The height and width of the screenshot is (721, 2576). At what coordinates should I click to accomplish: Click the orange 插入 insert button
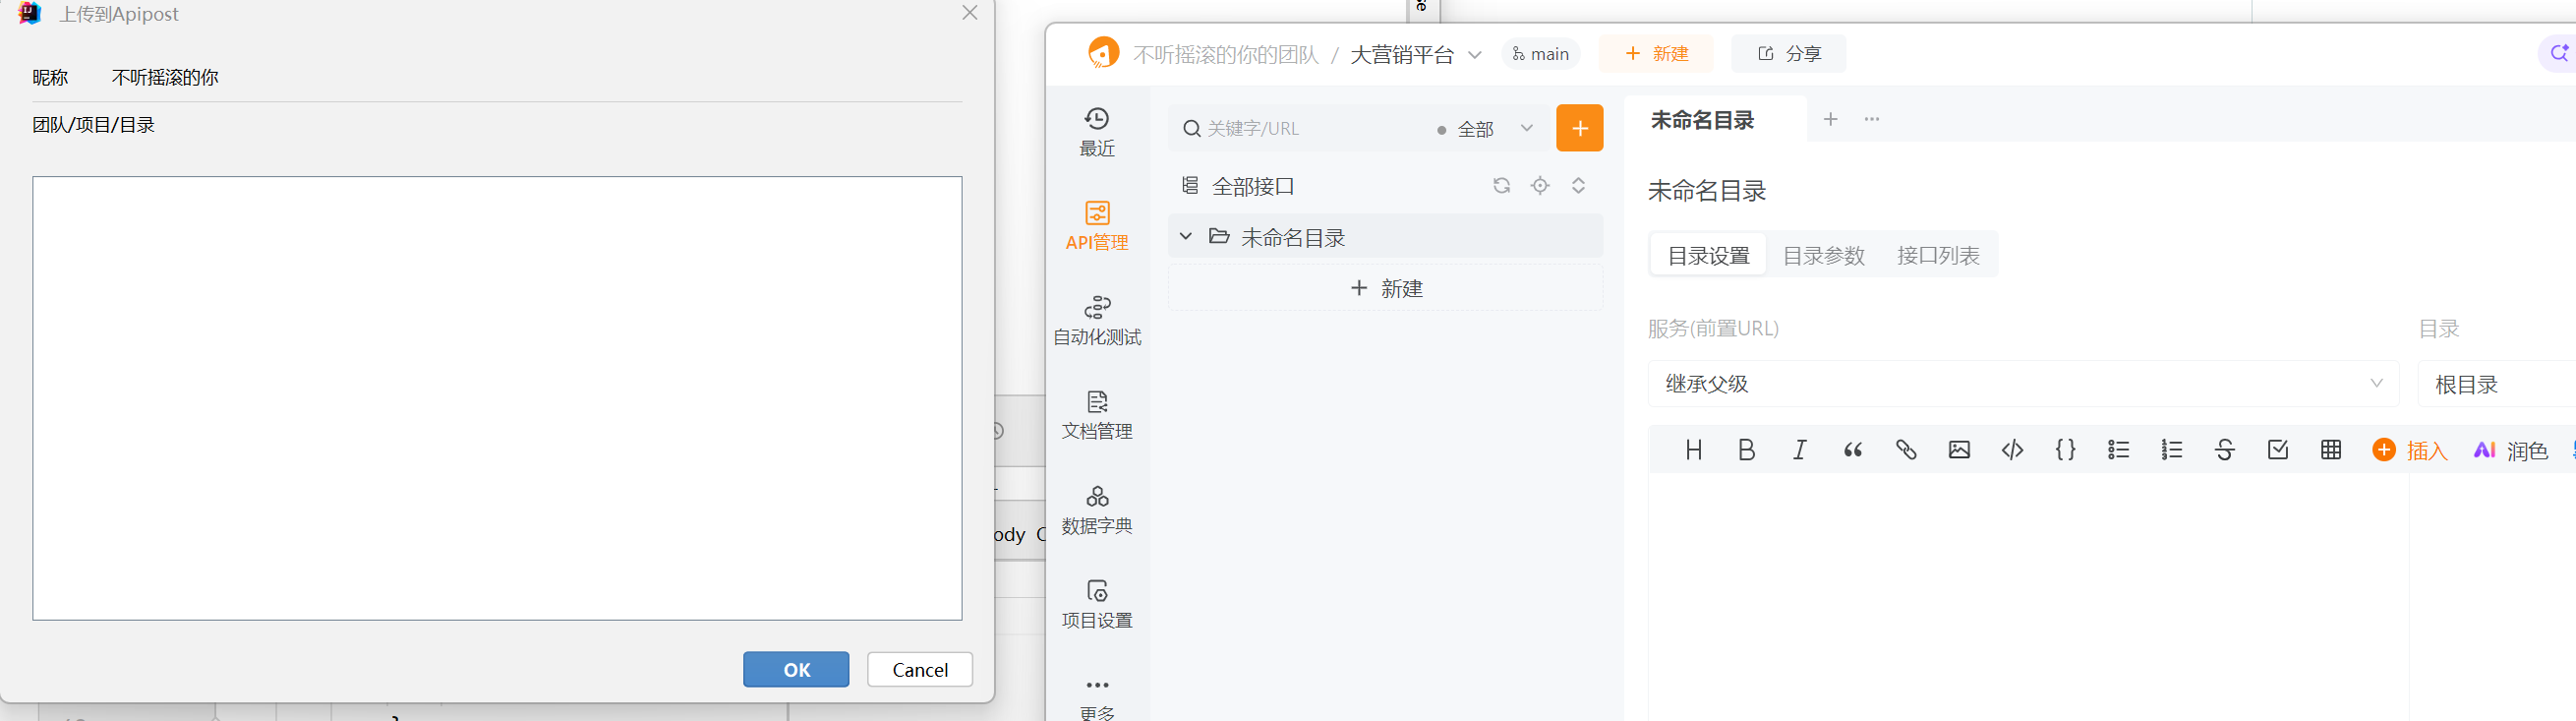(2409, 451)
